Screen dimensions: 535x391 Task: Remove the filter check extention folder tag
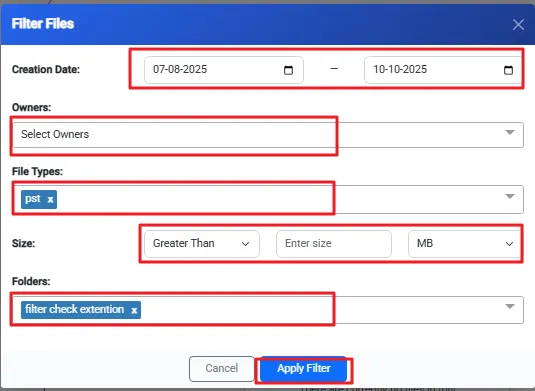point(134,310)
